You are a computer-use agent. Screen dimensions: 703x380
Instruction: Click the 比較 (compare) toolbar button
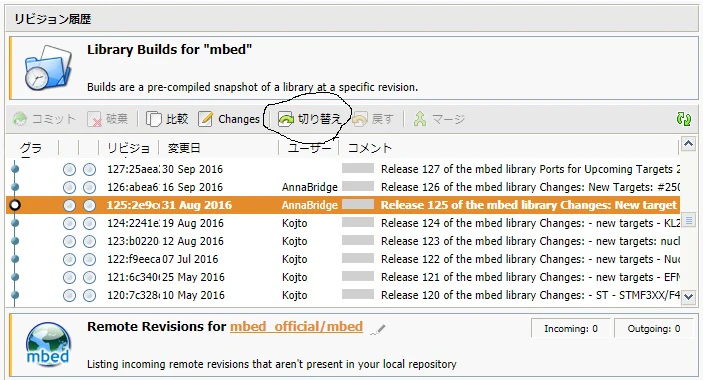167,119
